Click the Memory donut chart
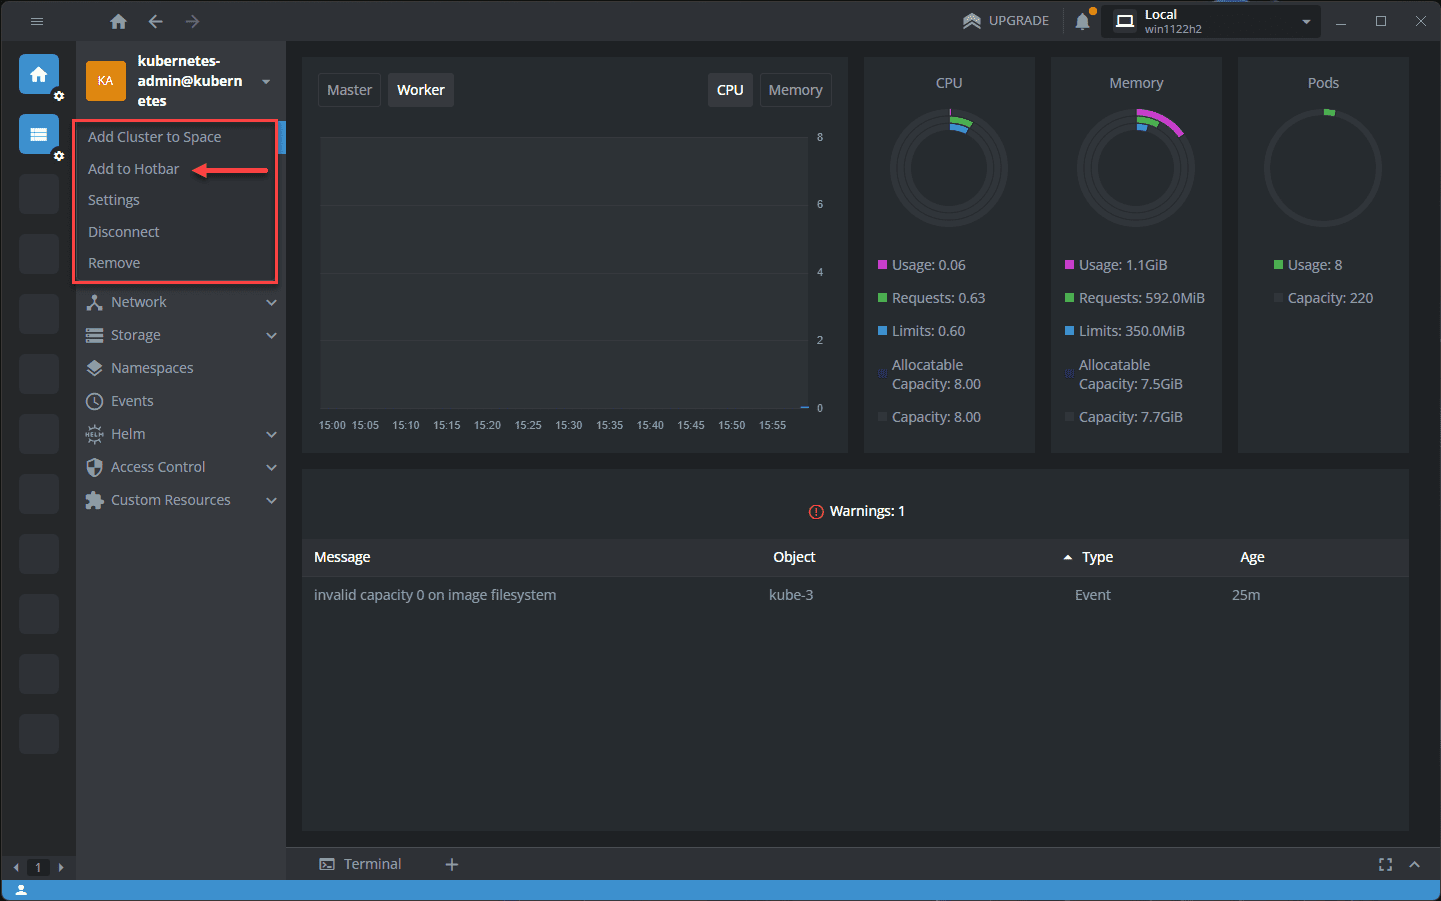This screenshot has height=901, width=1441. [1136, 168]
